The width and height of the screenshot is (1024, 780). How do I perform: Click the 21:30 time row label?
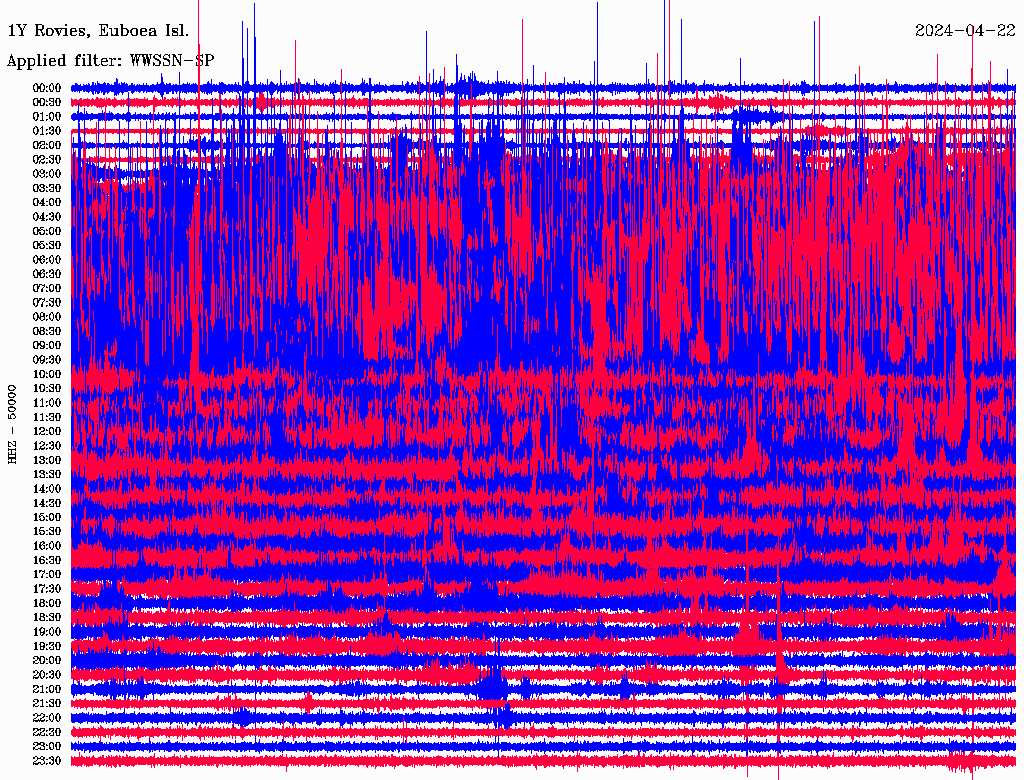[47, 703]
